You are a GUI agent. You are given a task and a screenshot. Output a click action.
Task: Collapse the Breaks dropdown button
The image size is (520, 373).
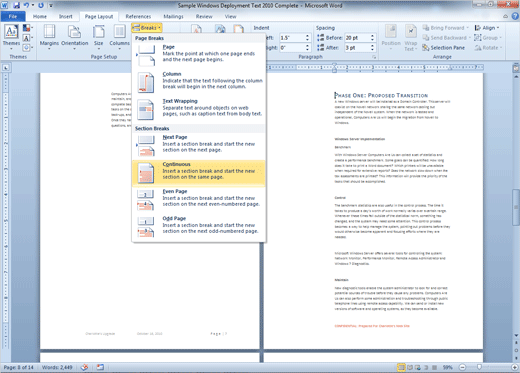147,28
